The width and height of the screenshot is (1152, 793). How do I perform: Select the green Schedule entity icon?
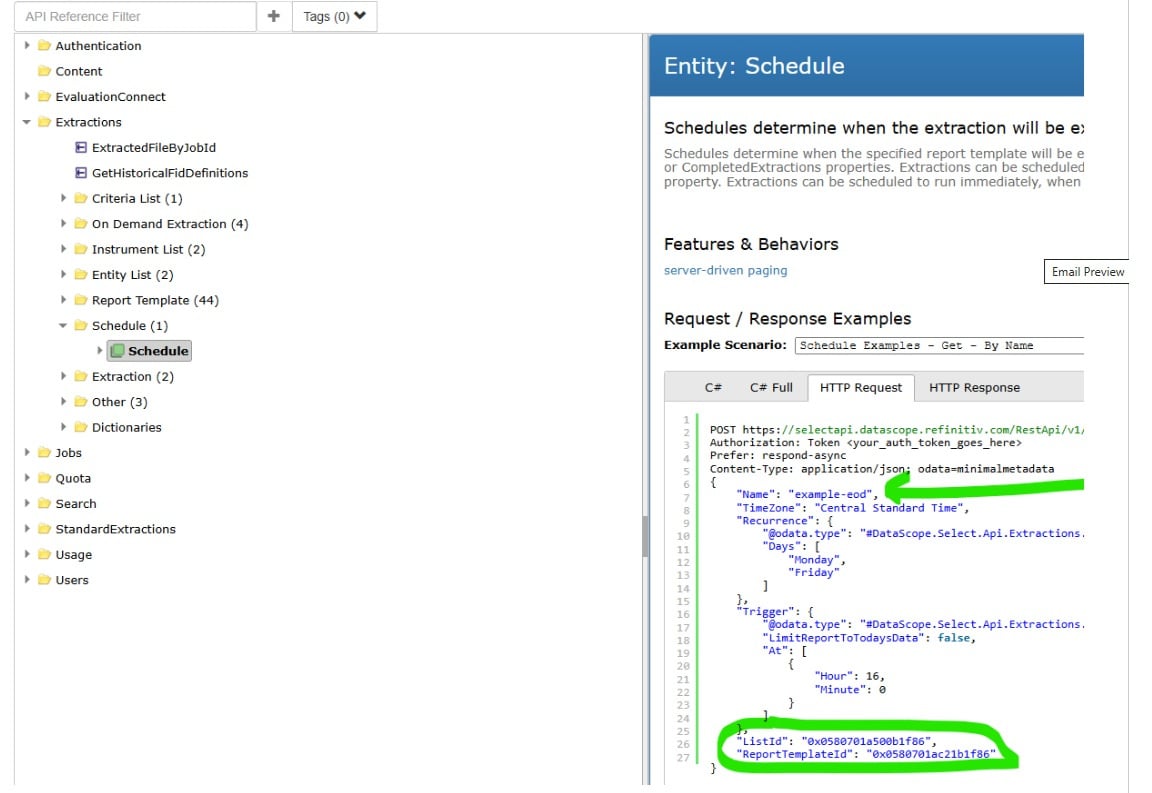coord(116,351)
